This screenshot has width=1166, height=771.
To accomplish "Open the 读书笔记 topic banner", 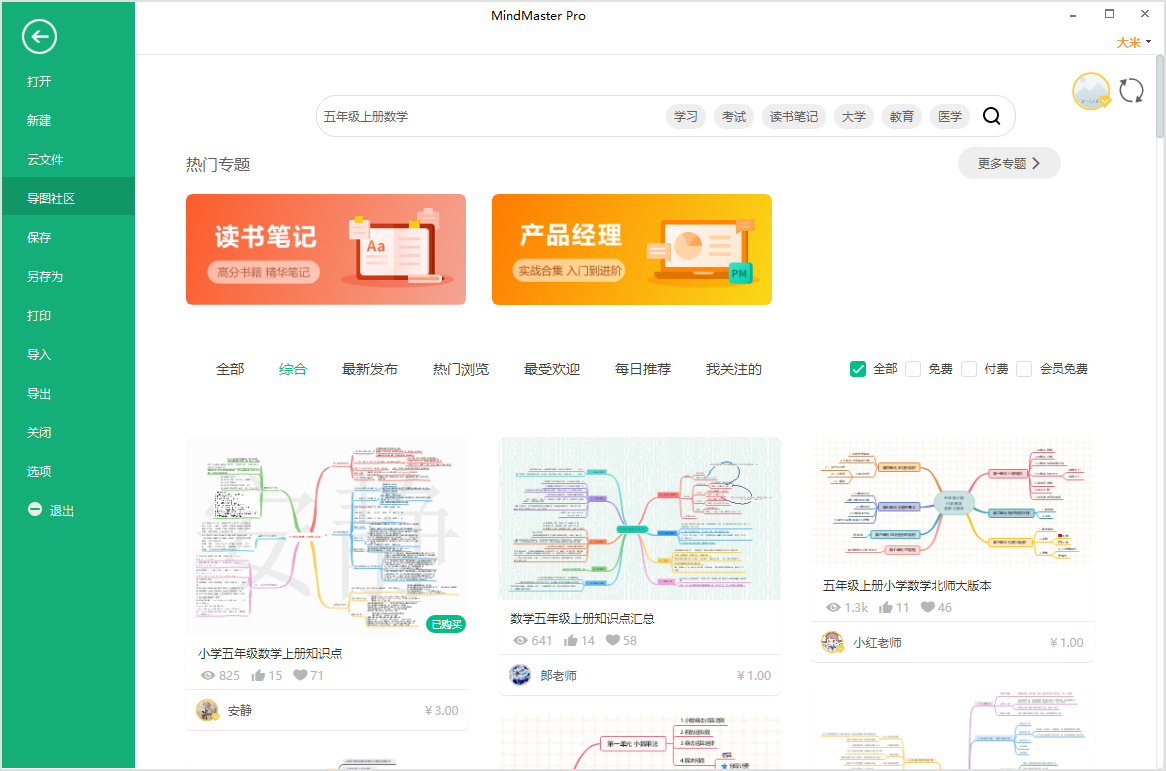I will [x=326, y=249].
